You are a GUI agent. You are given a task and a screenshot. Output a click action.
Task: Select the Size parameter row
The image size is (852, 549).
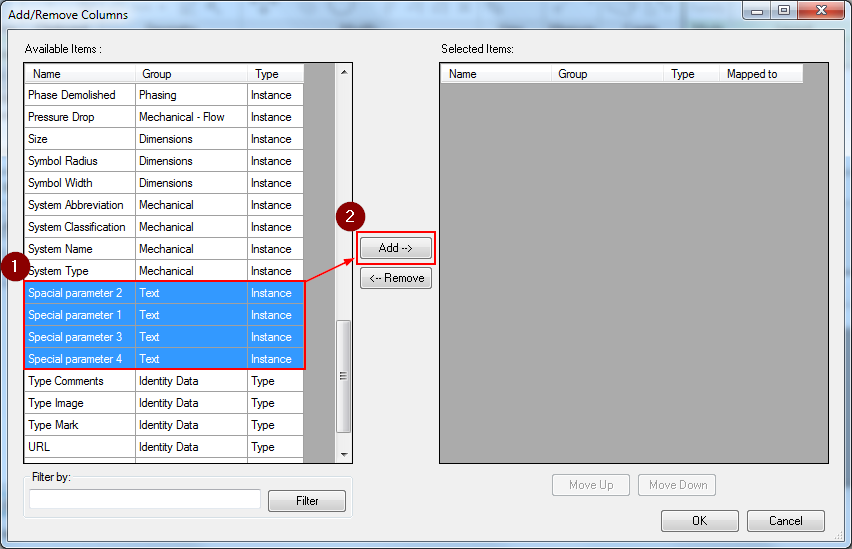164,139
